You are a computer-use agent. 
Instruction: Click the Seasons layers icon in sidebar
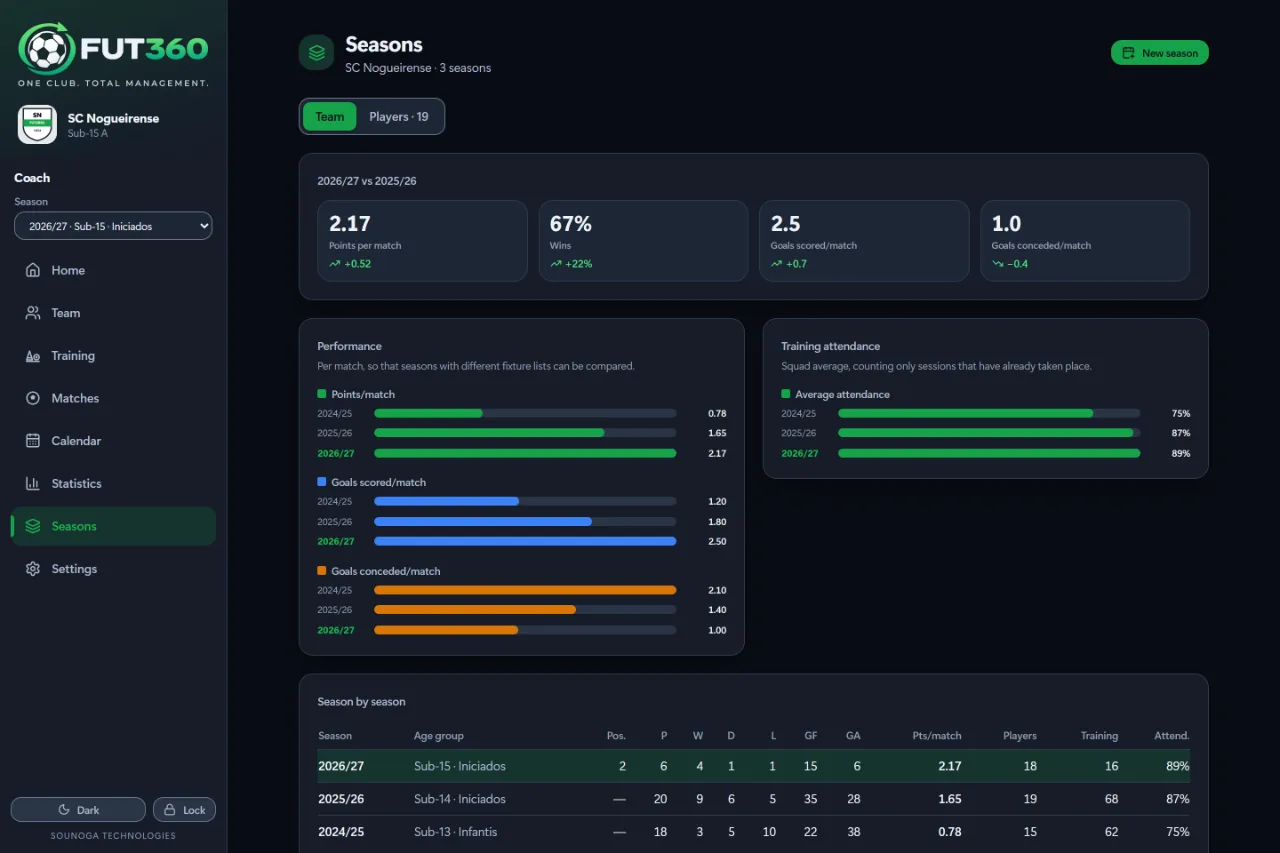[33, 526]
